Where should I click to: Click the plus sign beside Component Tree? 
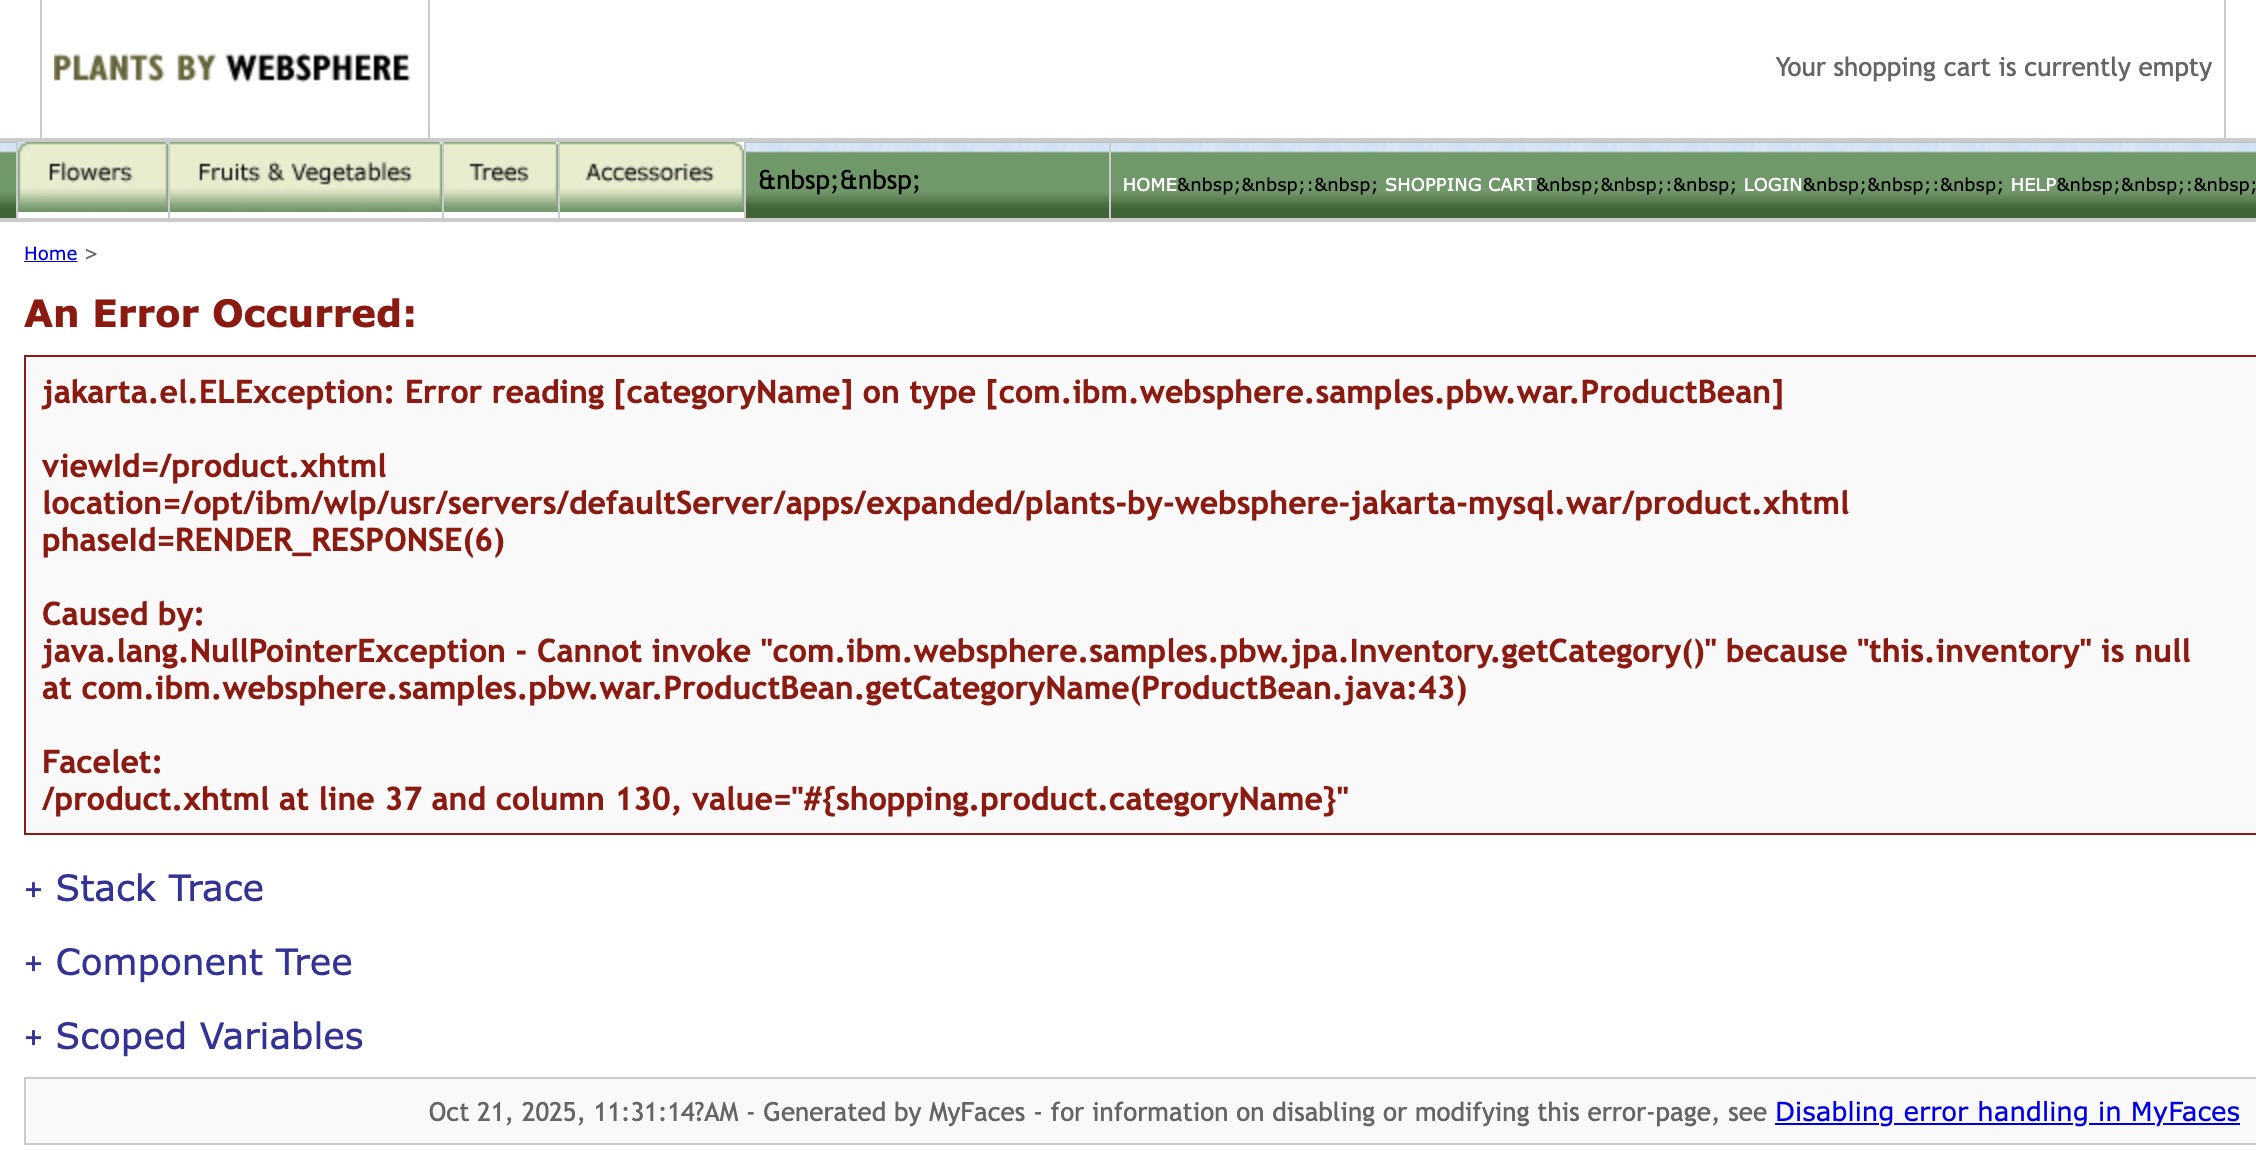pyautogui.click(x=34, y=964)
